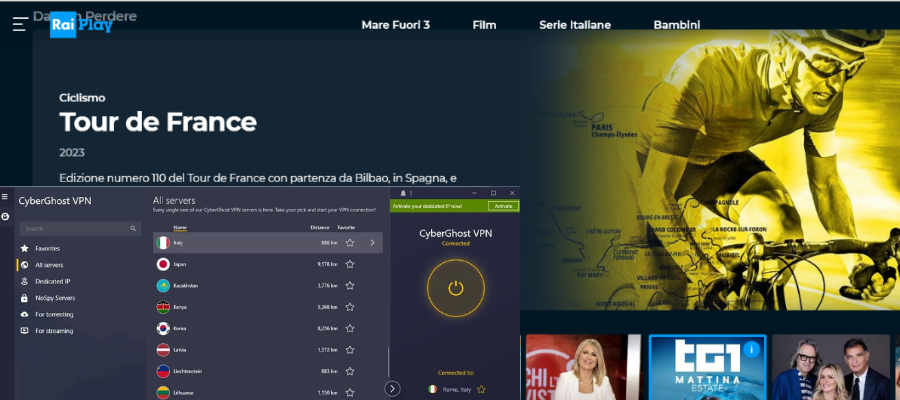Go to Film section on RaiPlay

[484, 25]
